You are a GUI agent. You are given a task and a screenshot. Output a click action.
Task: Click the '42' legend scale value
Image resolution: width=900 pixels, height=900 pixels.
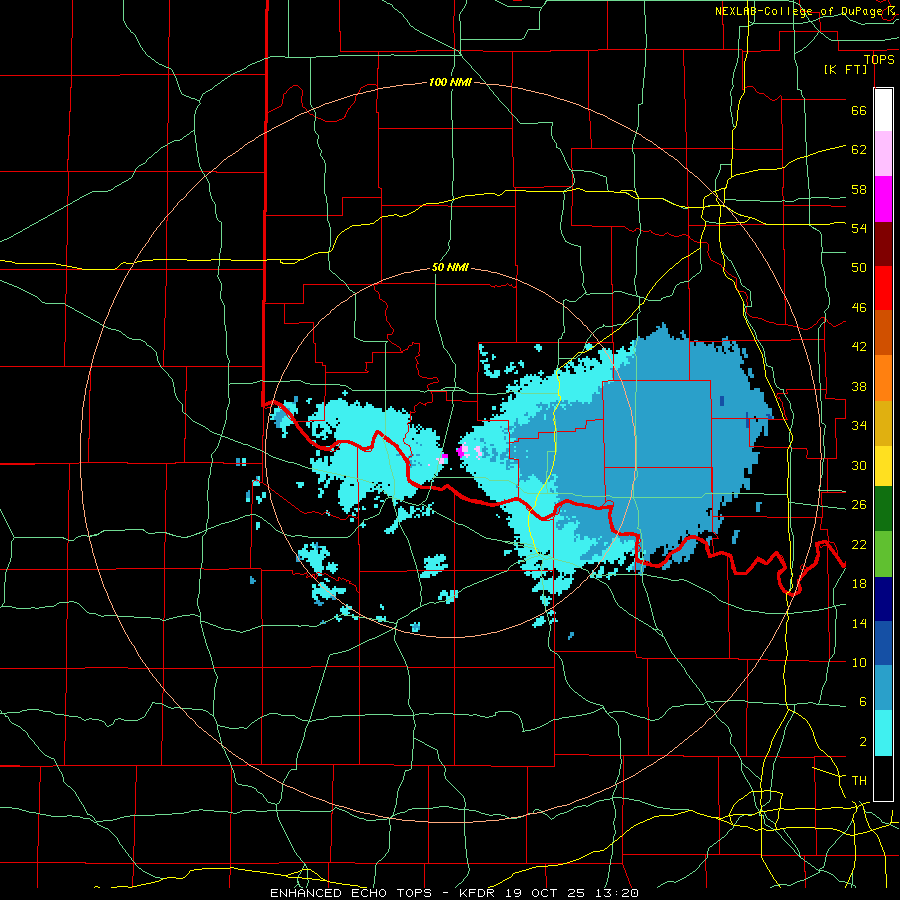(859, 347)
